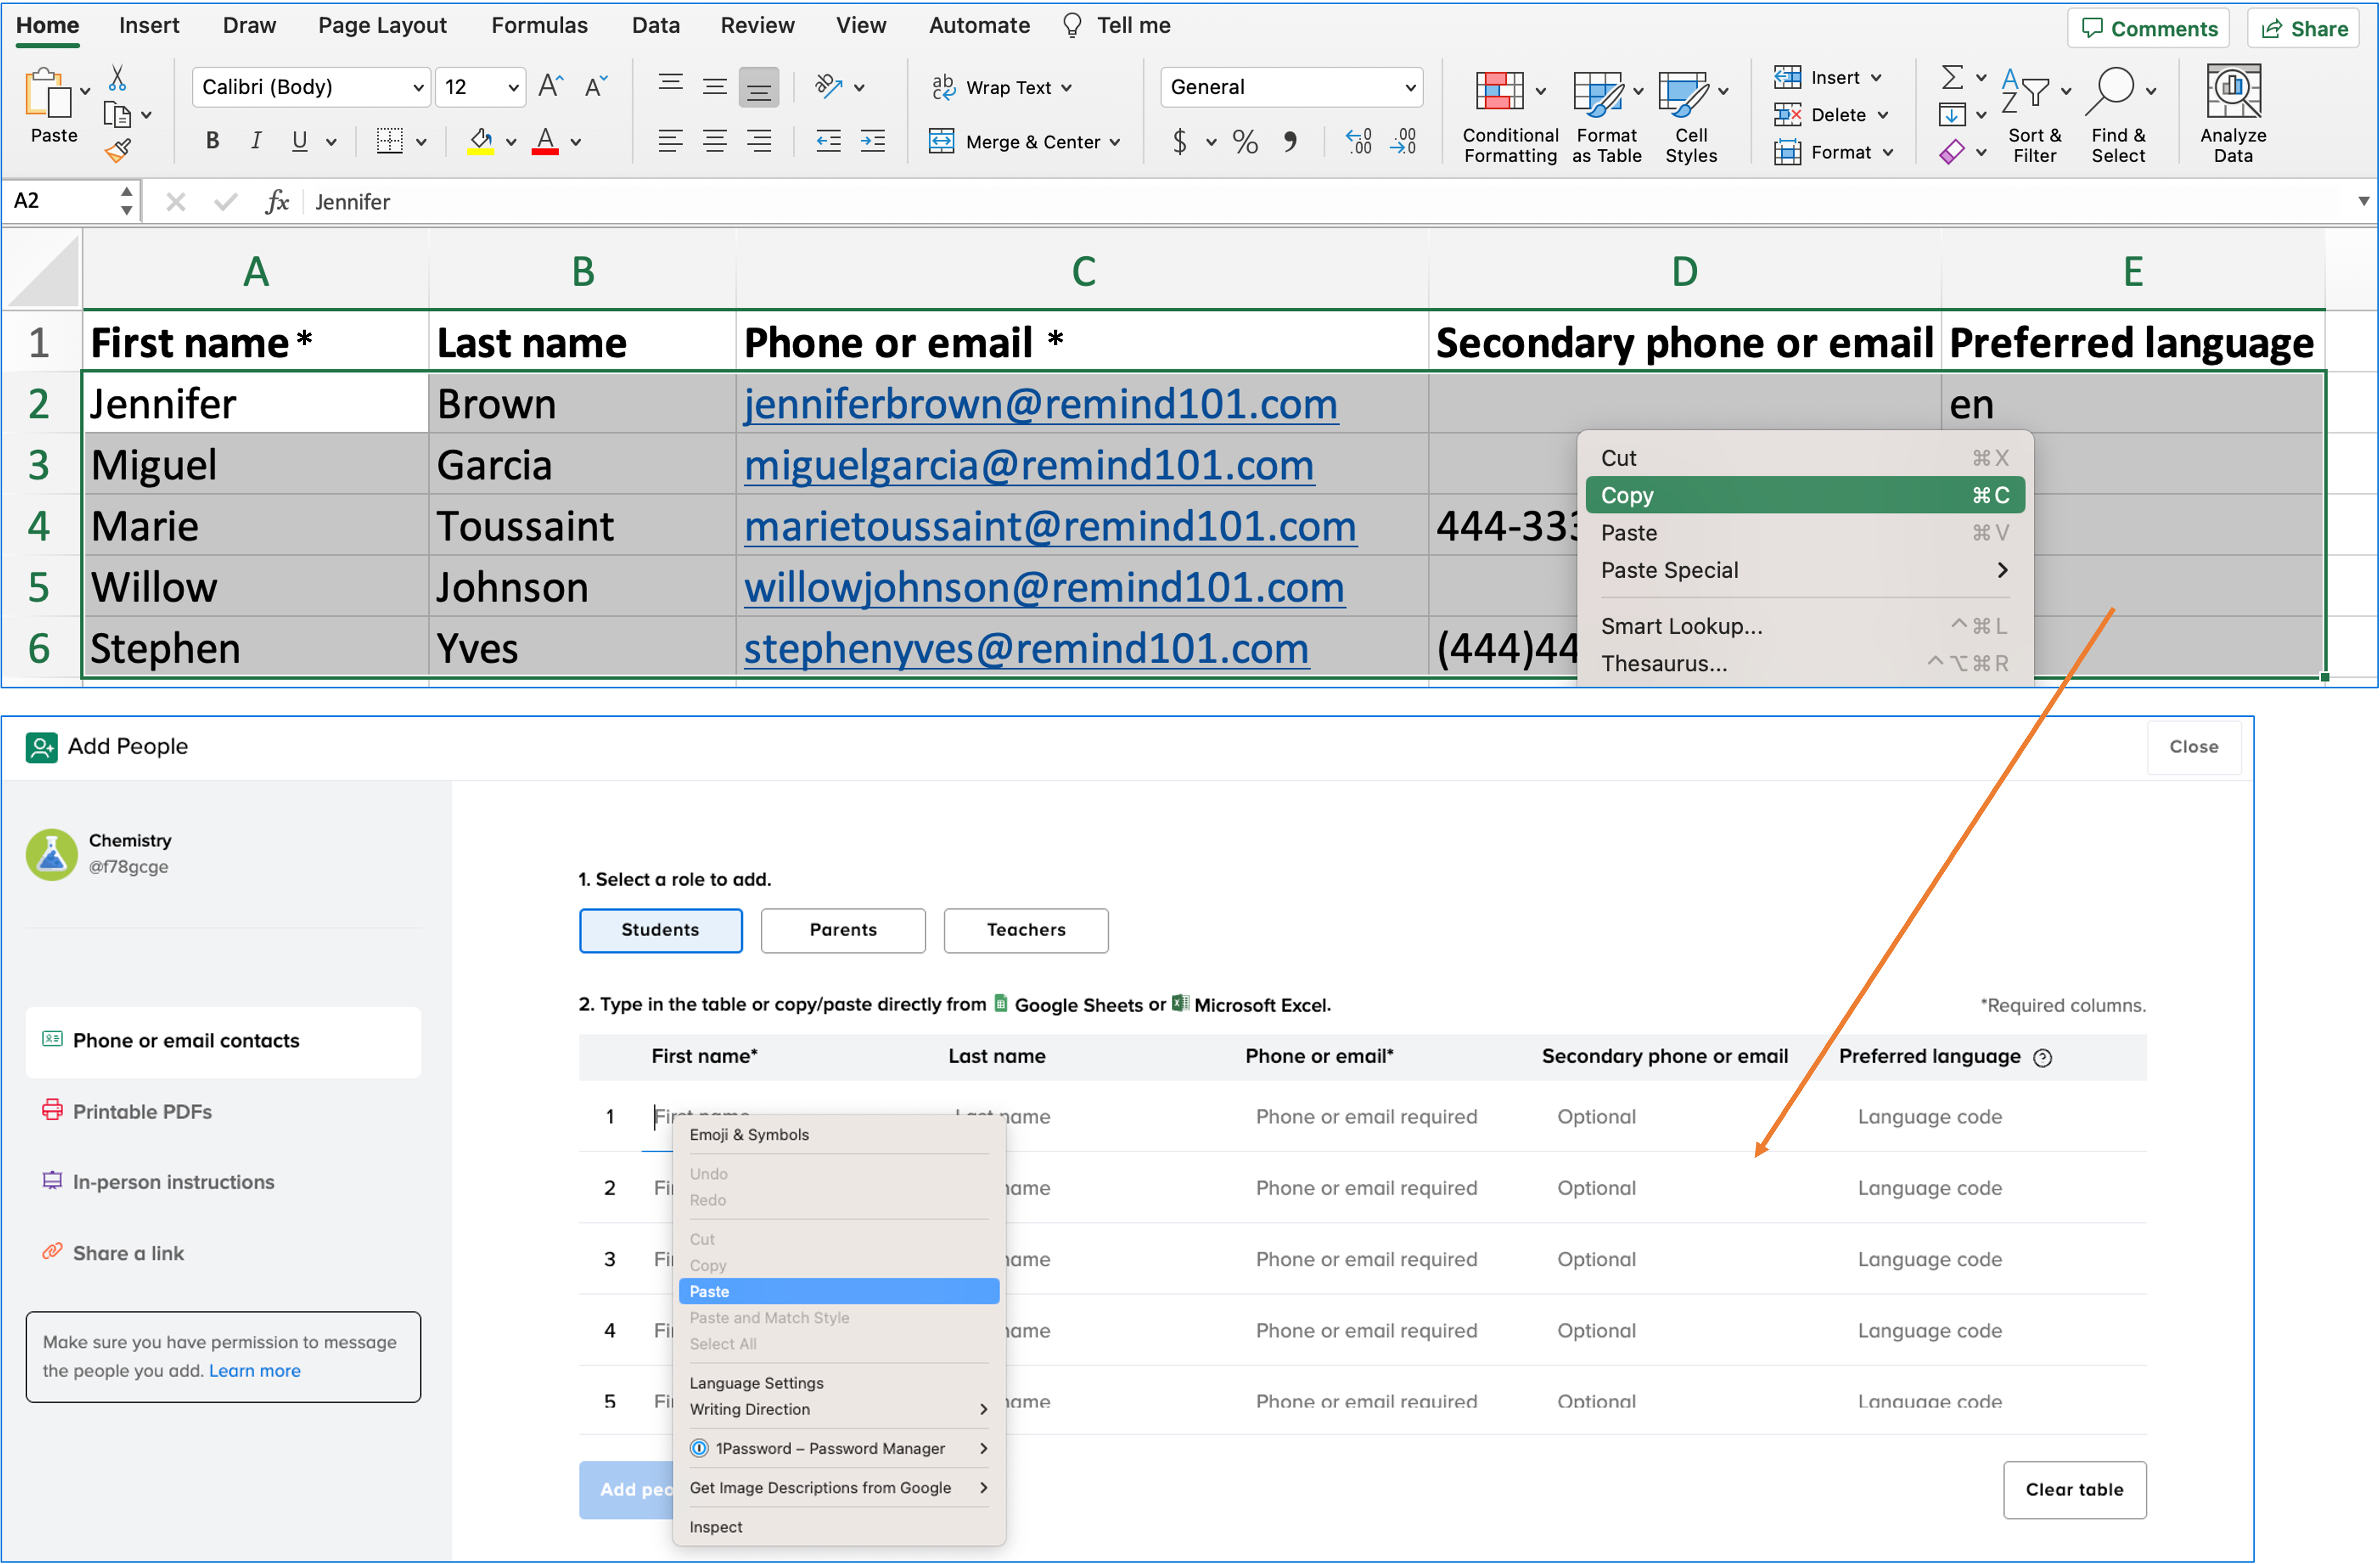Click the Increase Indent icon
The height and width of the screenshot is (1564, 2380).
tap(872, 141)
